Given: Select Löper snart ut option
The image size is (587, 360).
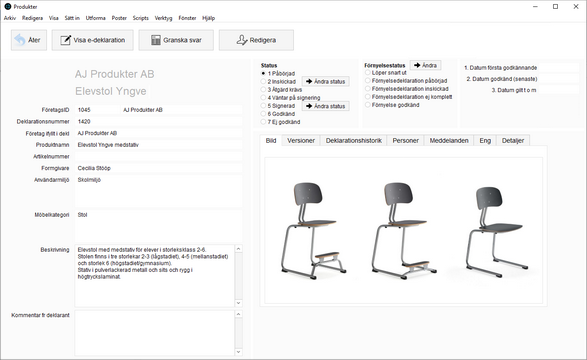Looking at the screenshot, I should [368, 73].
